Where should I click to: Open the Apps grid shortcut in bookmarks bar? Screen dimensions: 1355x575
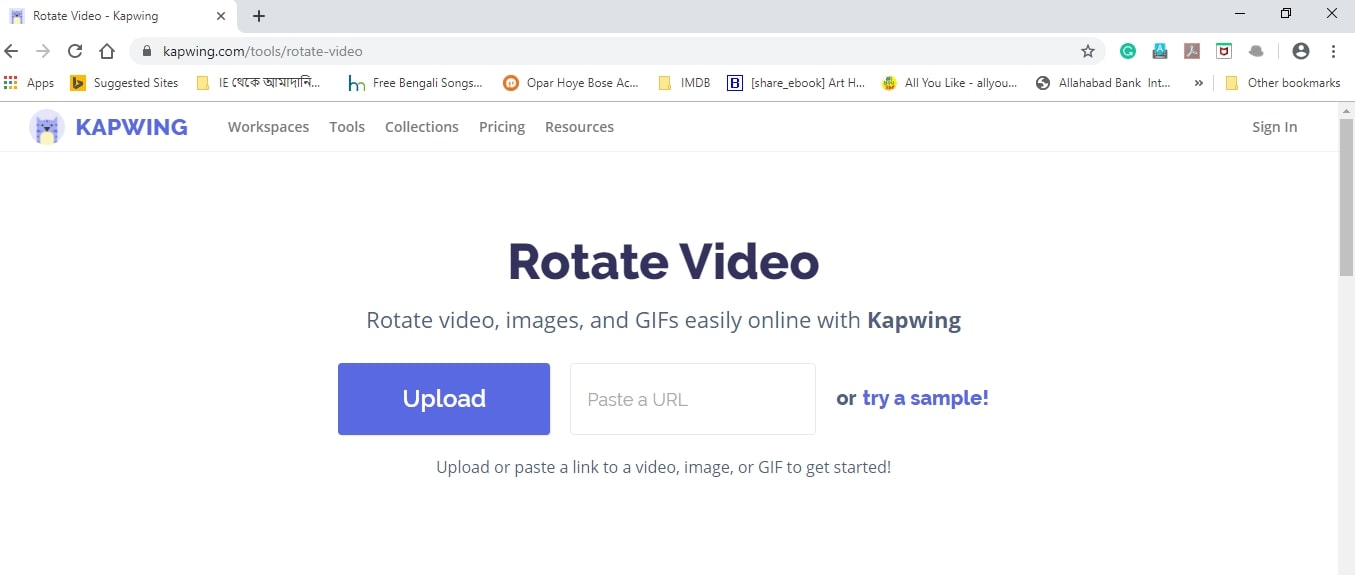click(x=29, y=83)
